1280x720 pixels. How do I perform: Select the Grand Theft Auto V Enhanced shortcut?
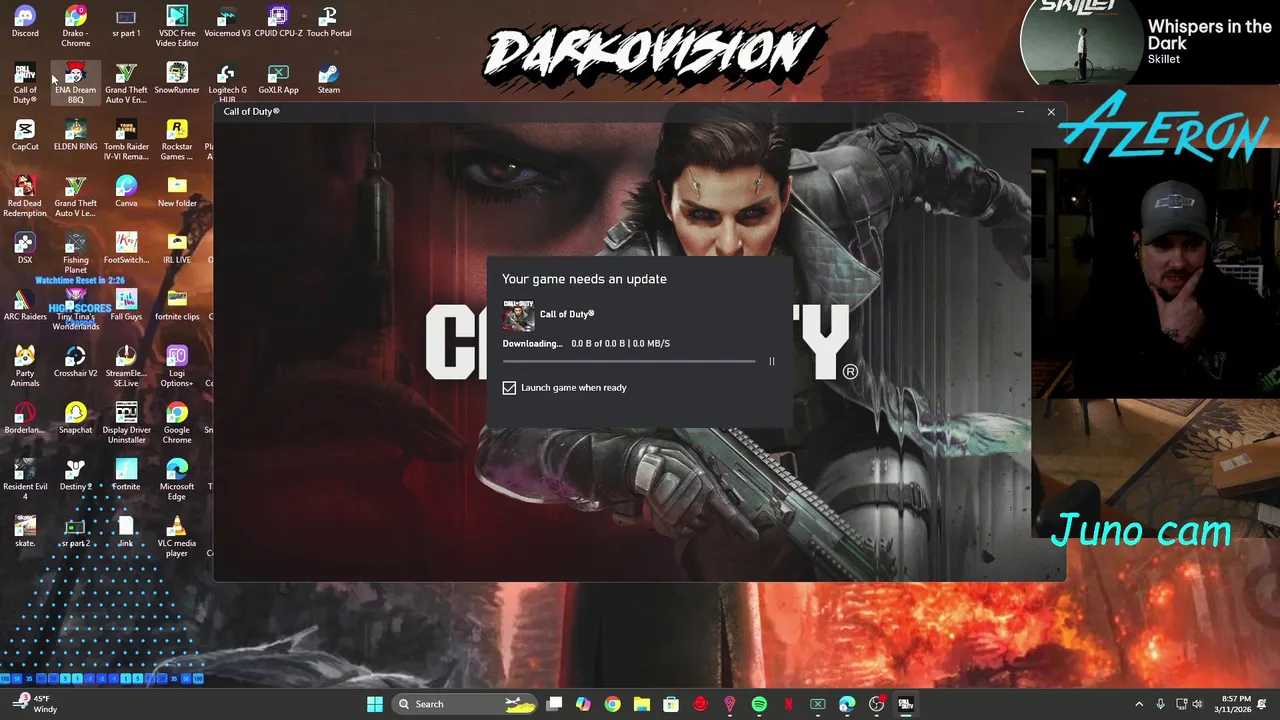(x=126, y=83)
